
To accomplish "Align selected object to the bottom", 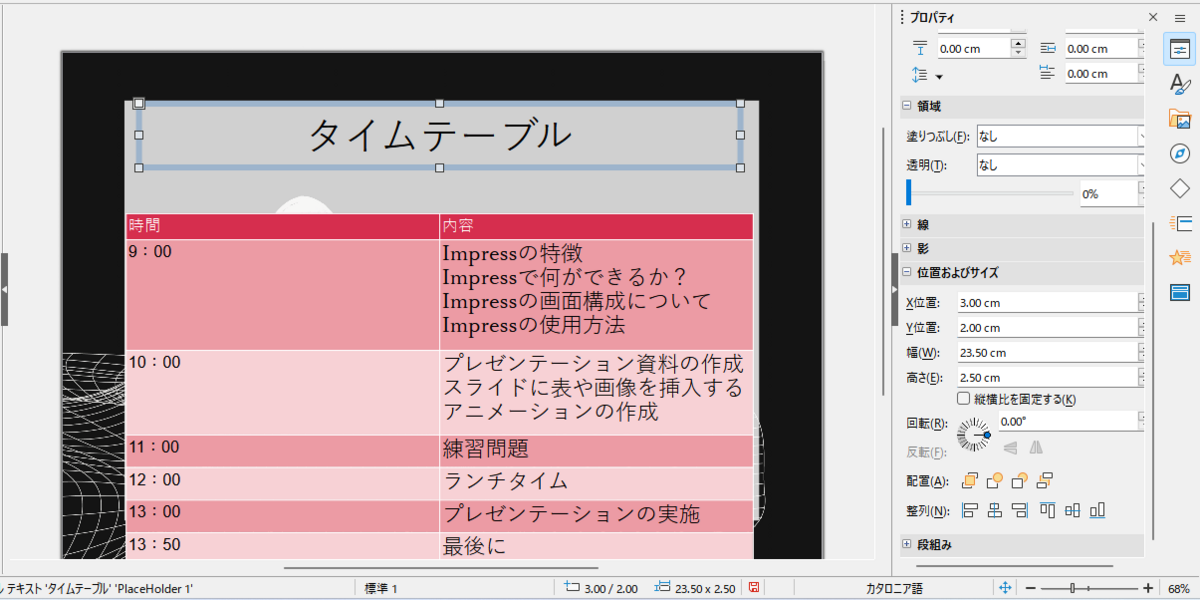I will 1097,511.
